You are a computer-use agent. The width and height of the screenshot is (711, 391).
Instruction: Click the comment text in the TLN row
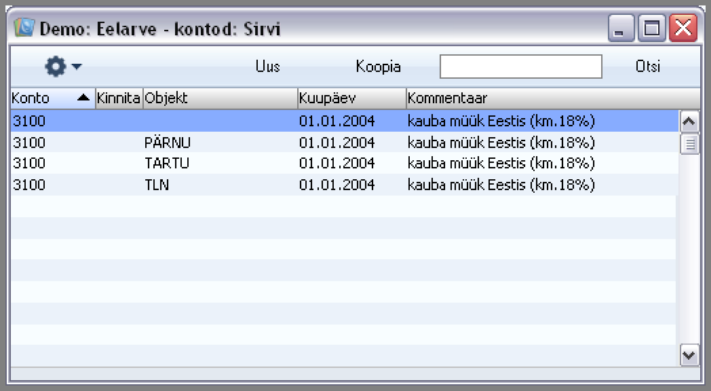point(501,185)
